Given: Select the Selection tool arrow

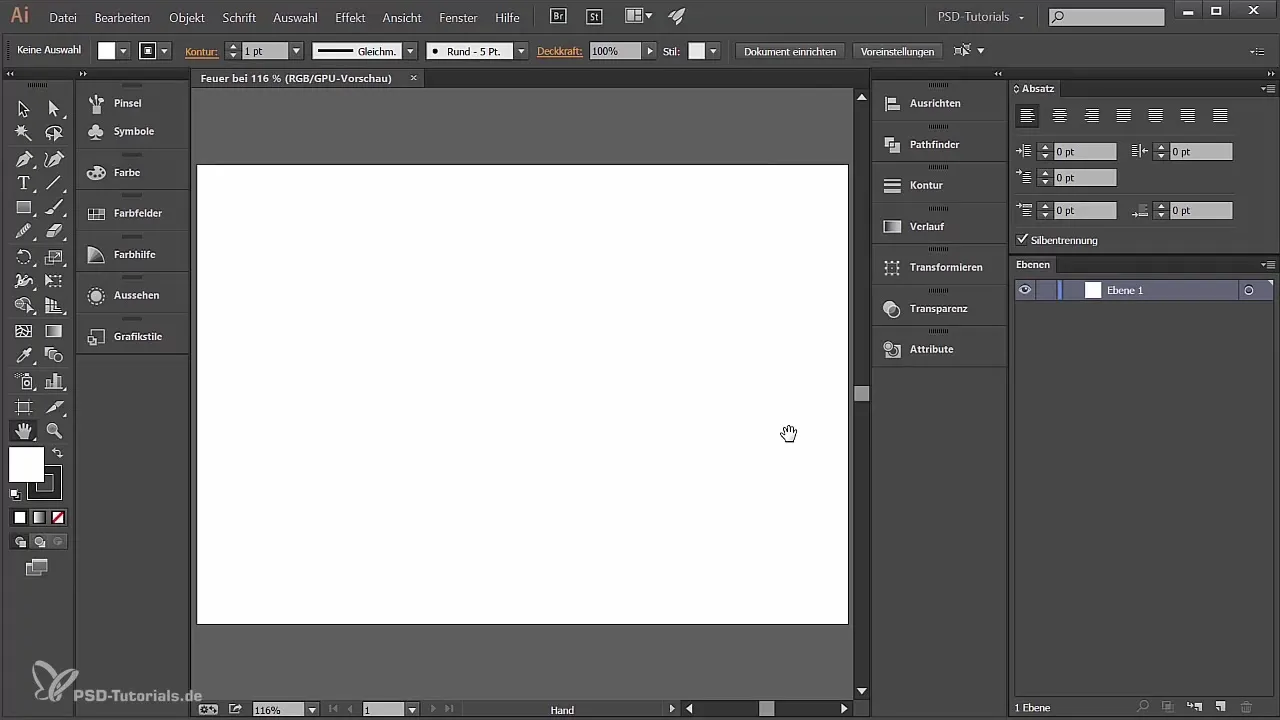Looking at the screenshot, I should [24, 108].
